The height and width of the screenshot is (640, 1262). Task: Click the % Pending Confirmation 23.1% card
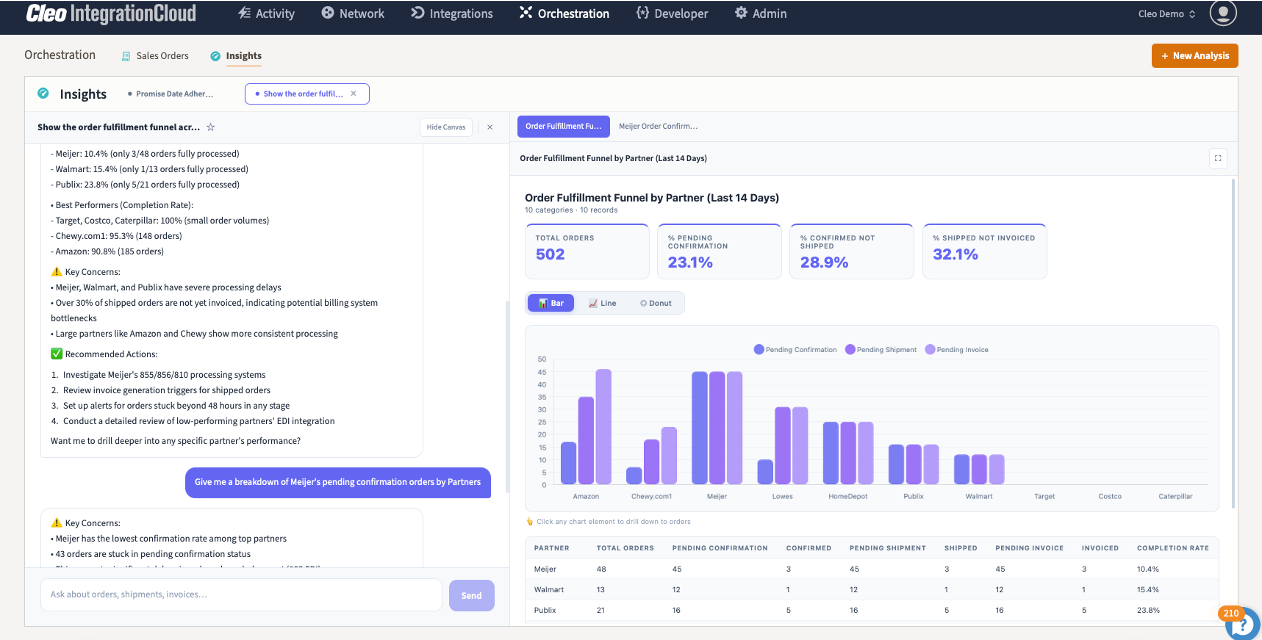[x=718, y=251]
